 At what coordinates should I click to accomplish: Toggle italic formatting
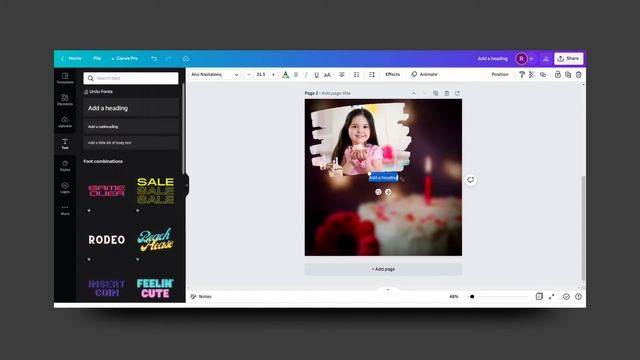[306, 75]
